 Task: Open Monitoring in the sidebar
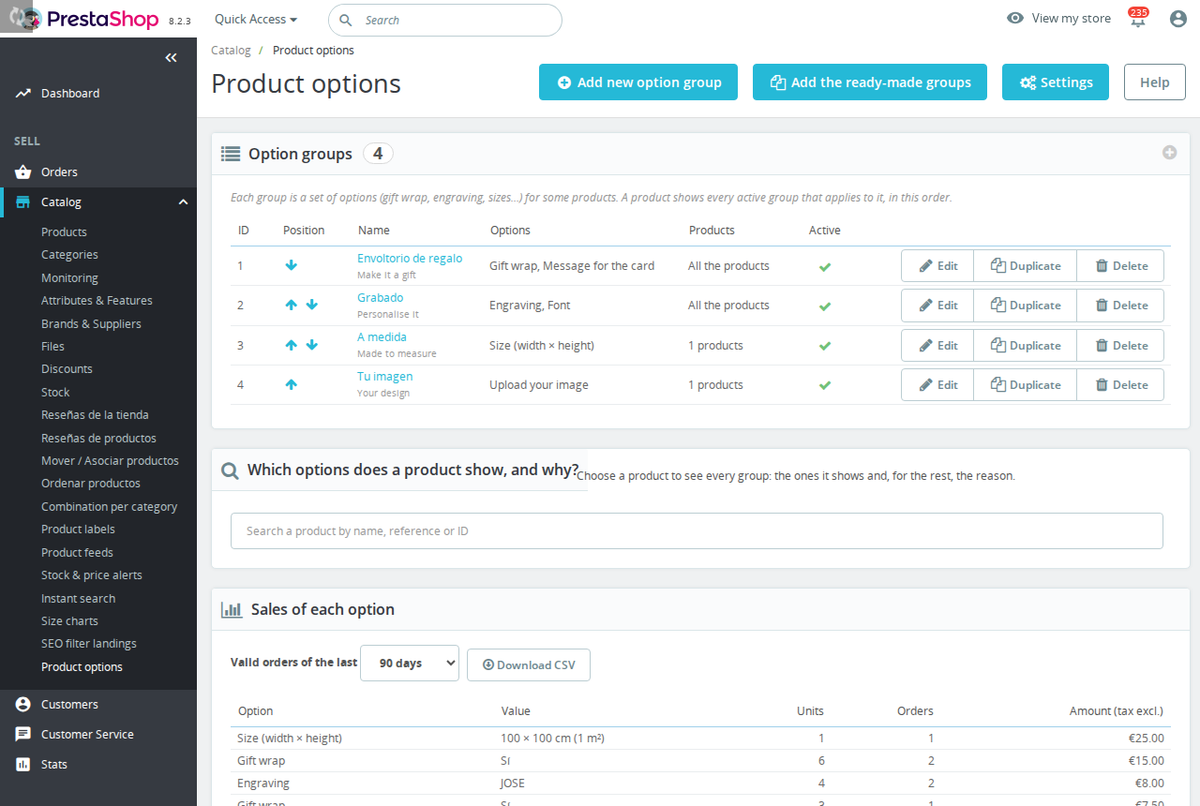[69, 278]
